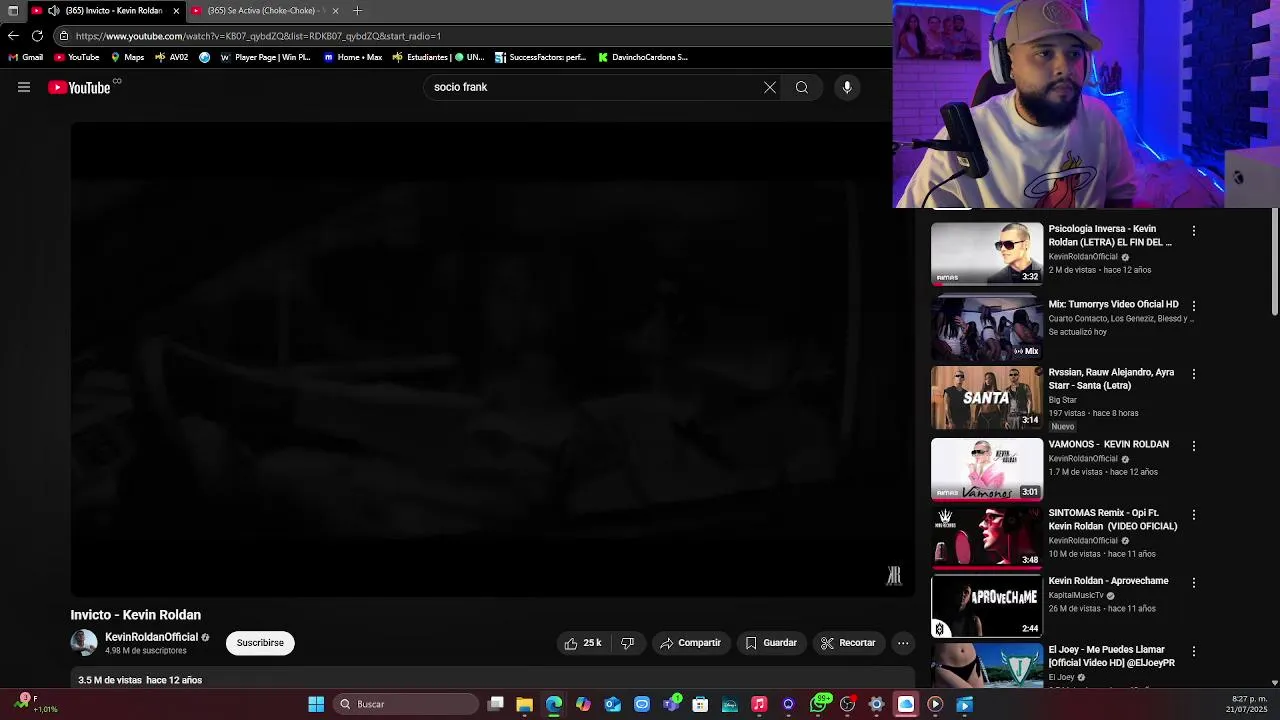Open the Home • Max bookmark

coord(353,57)
